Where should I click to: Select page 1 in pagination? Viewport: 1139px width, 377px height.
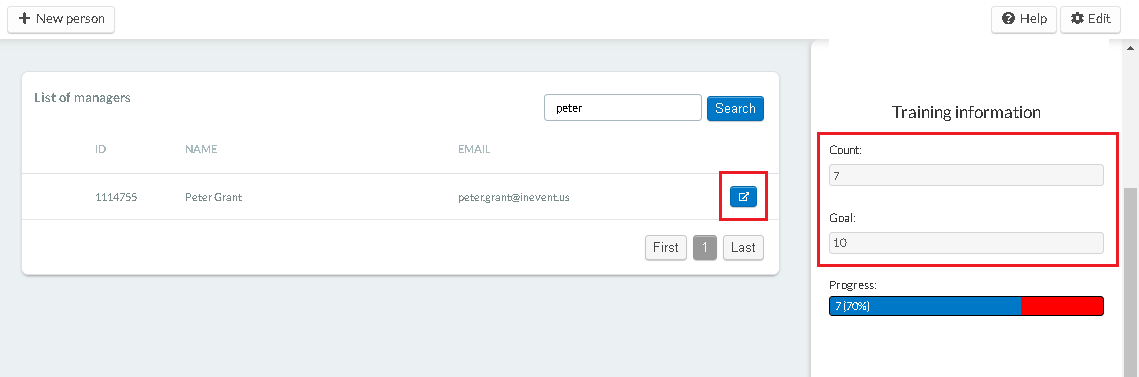click(x=705, y=248)
